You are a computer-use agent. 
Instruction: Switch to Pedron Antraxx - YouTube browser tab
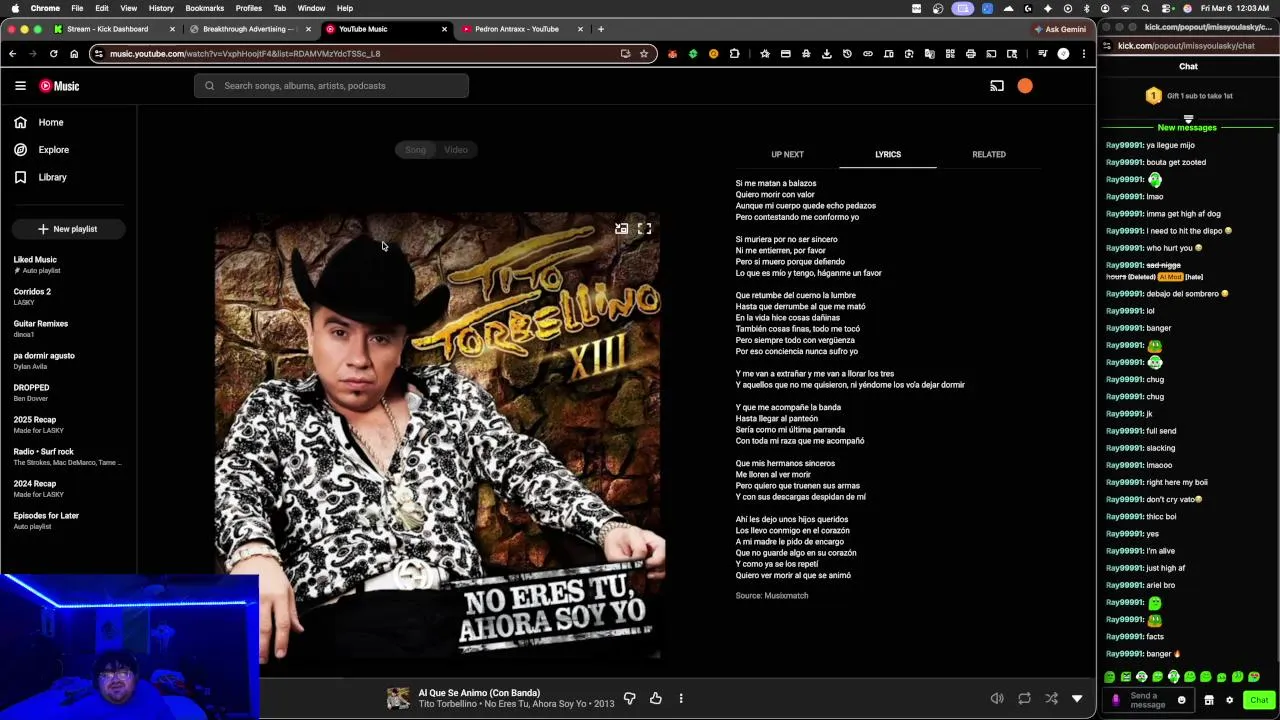coord(522,29)
